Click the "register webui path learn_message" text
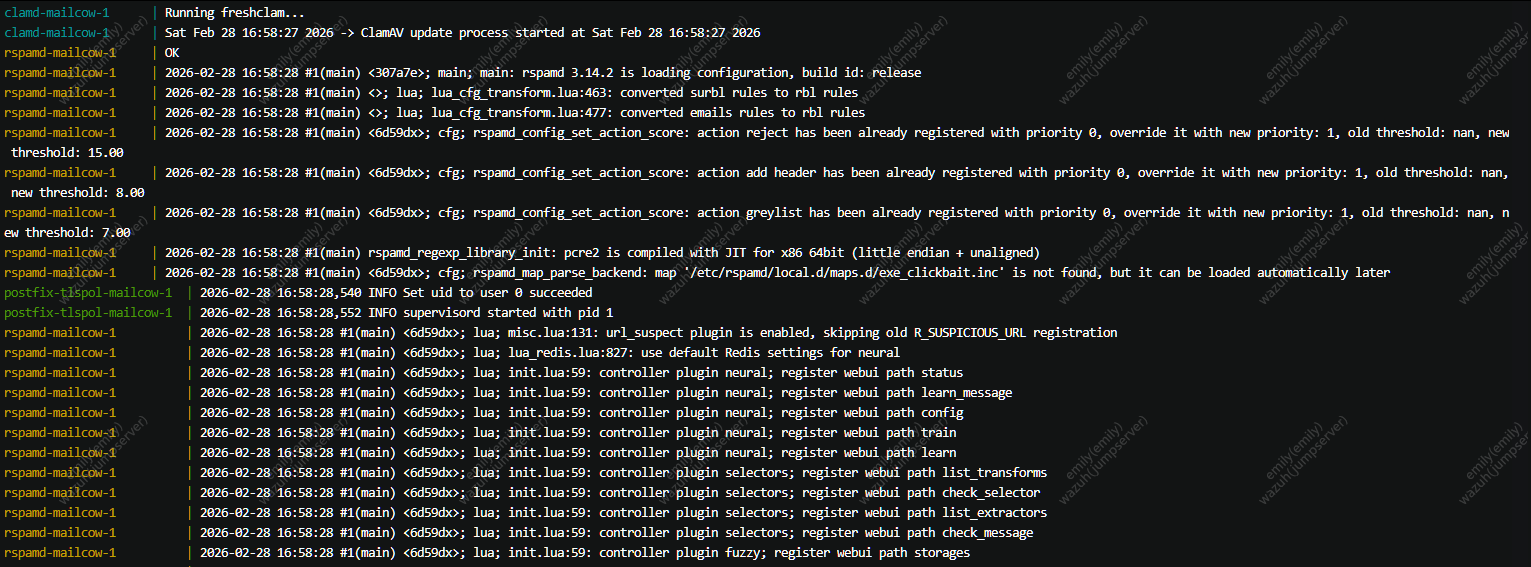 click(x=897, y=393)
